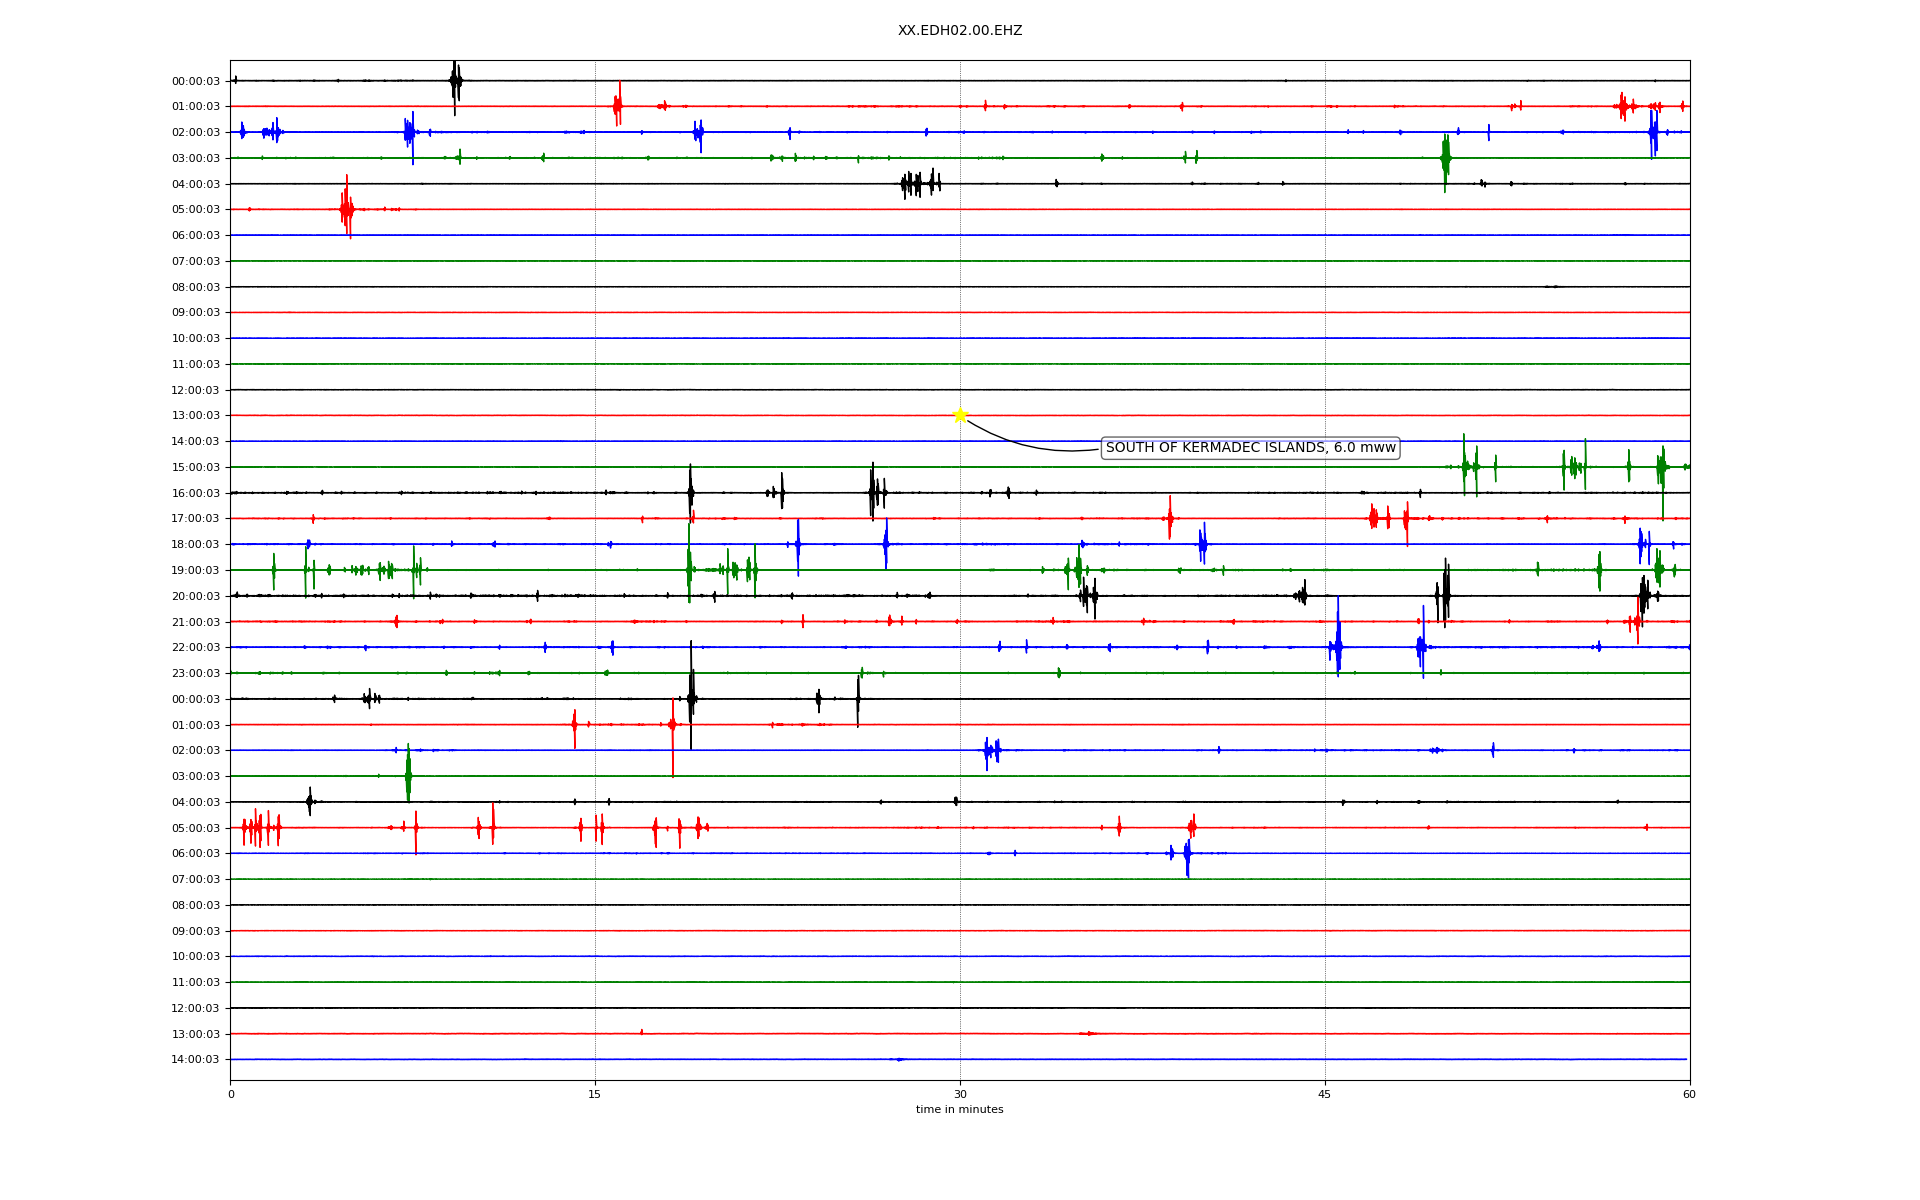Click the x-axis tick label 60
1920x1200 pixels.
1689,1095
